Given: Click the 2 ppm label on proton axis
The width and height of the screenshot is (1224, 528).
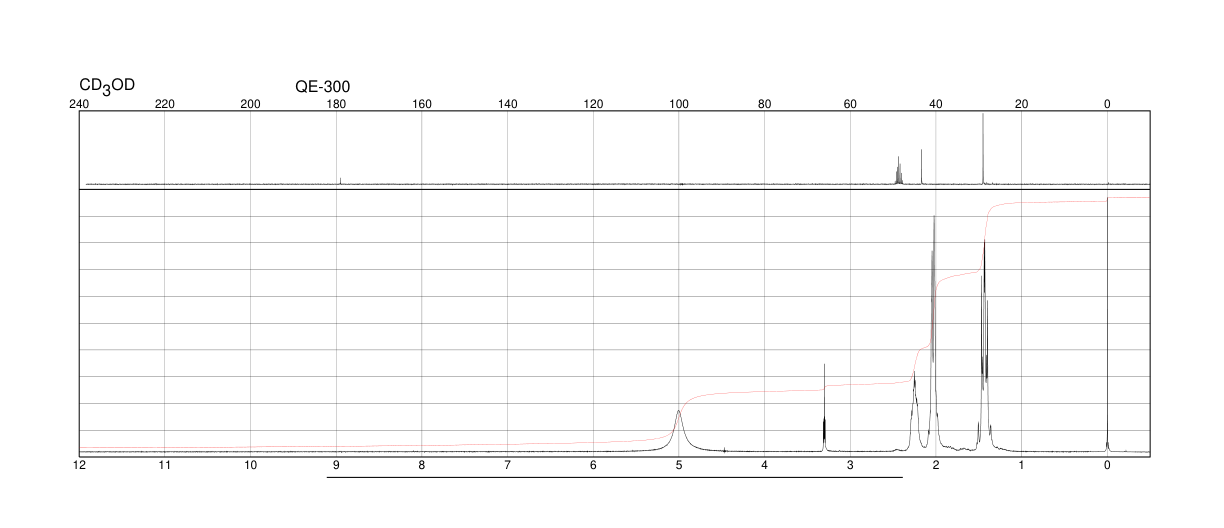Looking at the screenshot, I should pos(936,466).
